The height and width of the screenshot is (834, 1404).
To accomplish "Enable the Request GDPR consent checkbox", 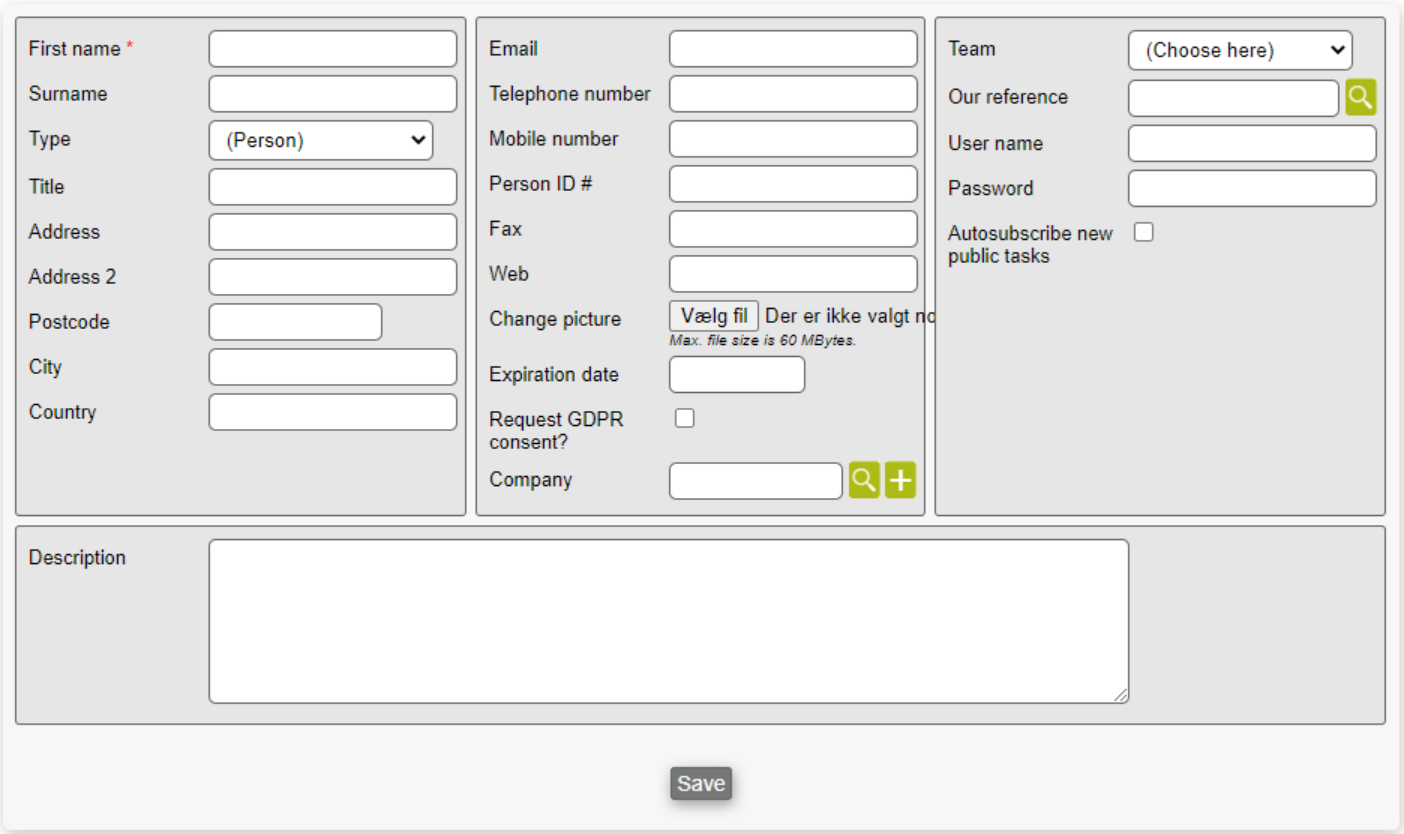I will [685, 419].
